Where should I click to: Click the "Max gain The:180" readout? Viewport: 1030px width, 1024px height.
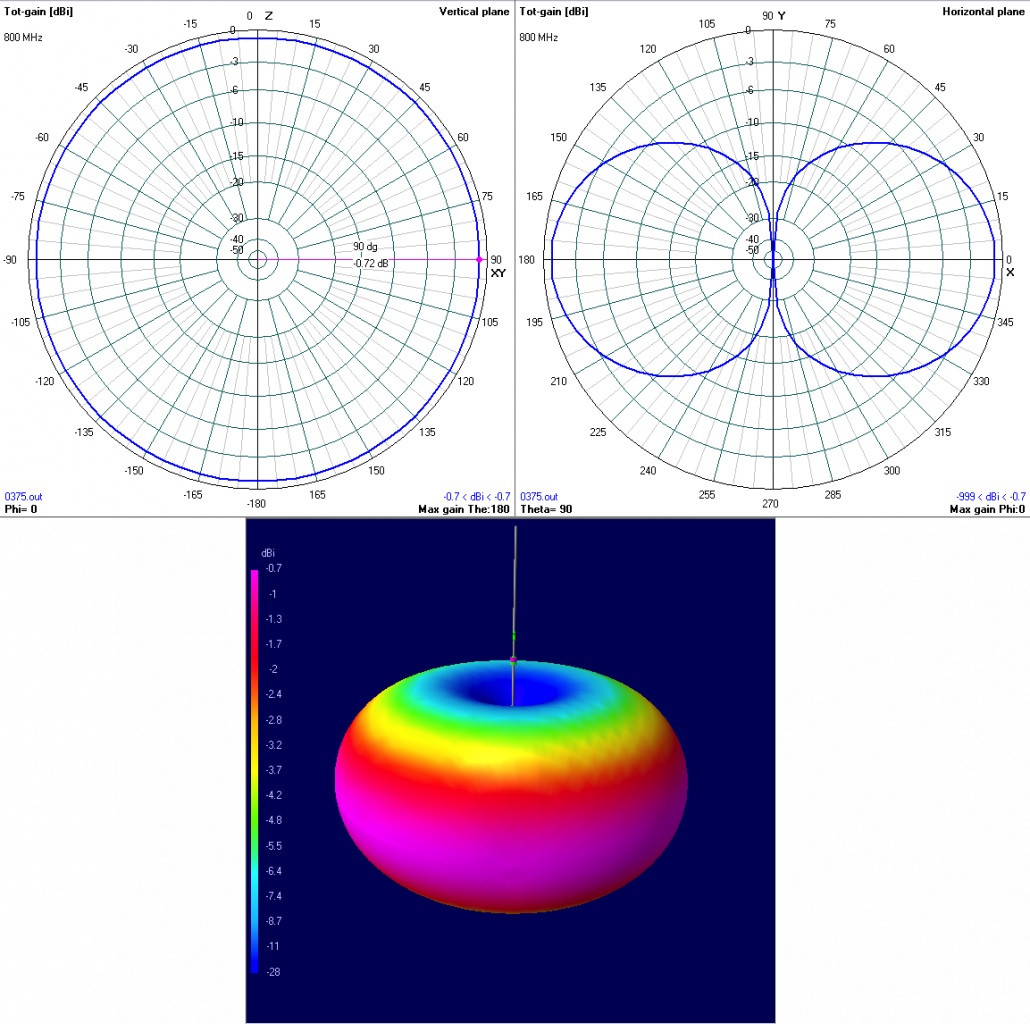(464, 509)
